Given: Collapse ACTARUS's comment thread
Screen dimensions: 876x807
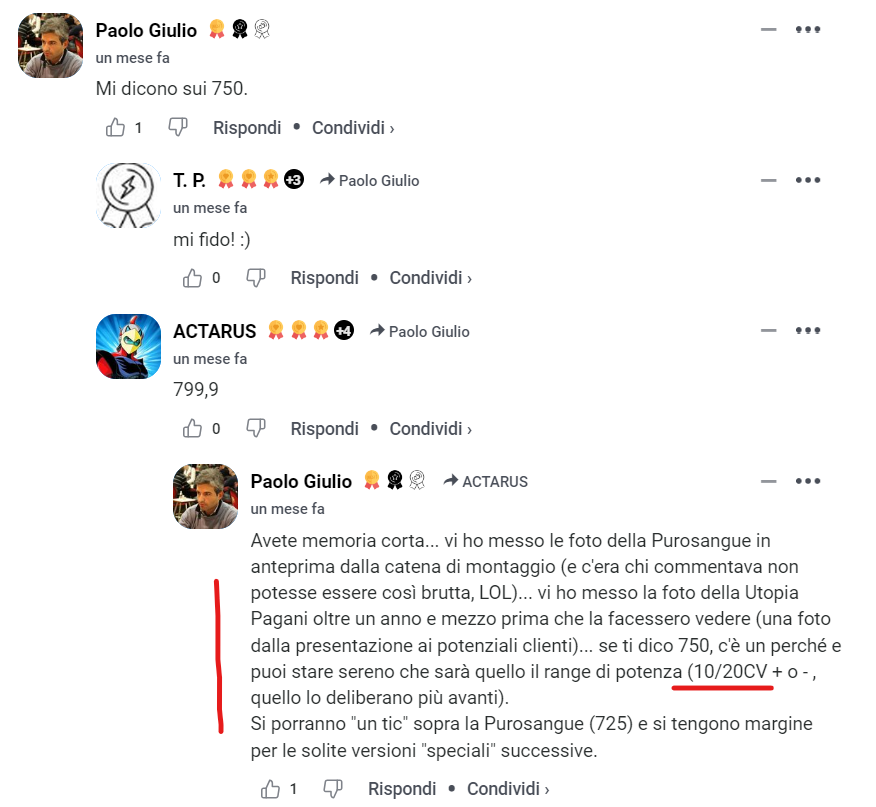Looking at the screenshot, I should tap(769, 330).
